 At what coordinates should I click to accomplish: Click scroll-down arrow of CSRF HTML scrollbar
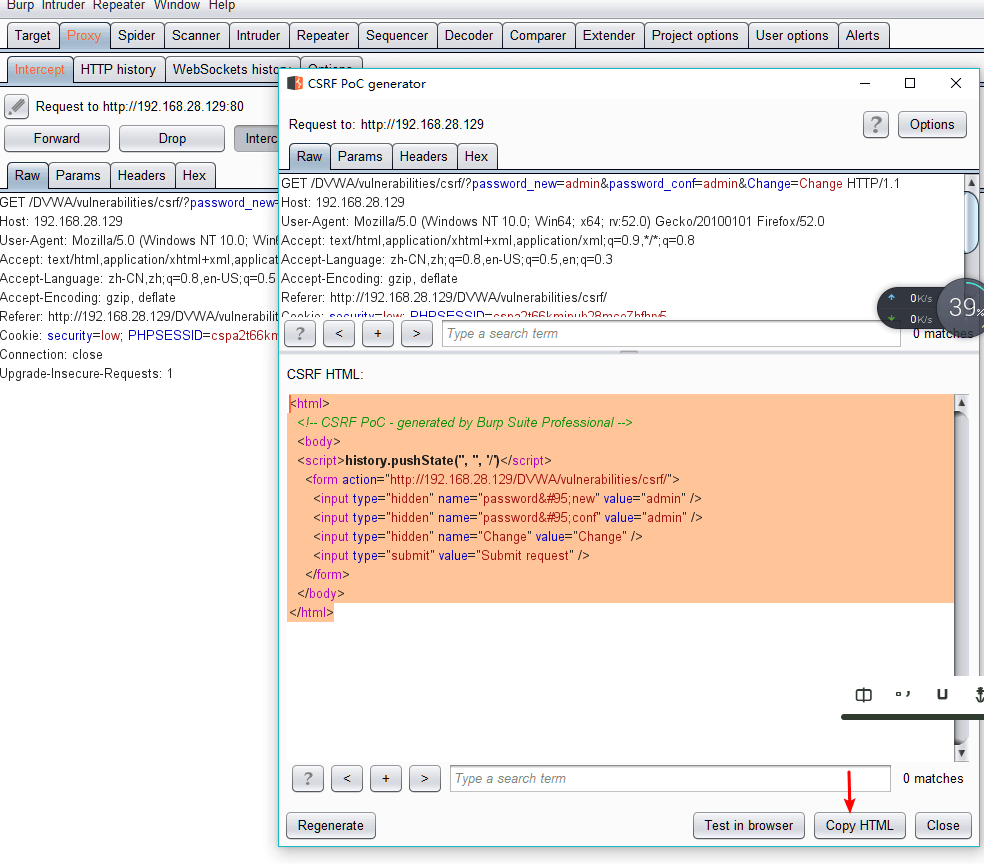961,753
